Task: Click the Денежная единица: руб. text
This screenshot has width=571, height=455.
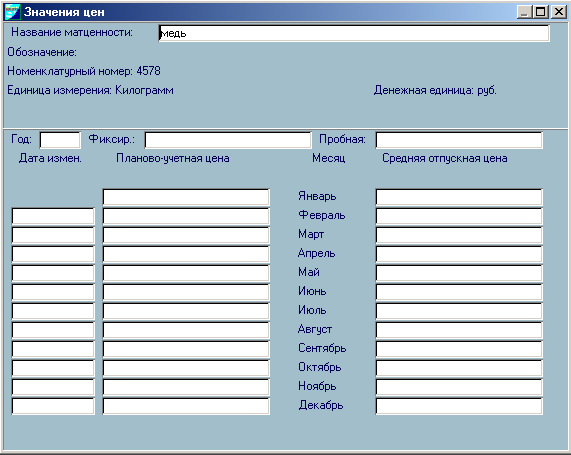Action: pos(435,90)
